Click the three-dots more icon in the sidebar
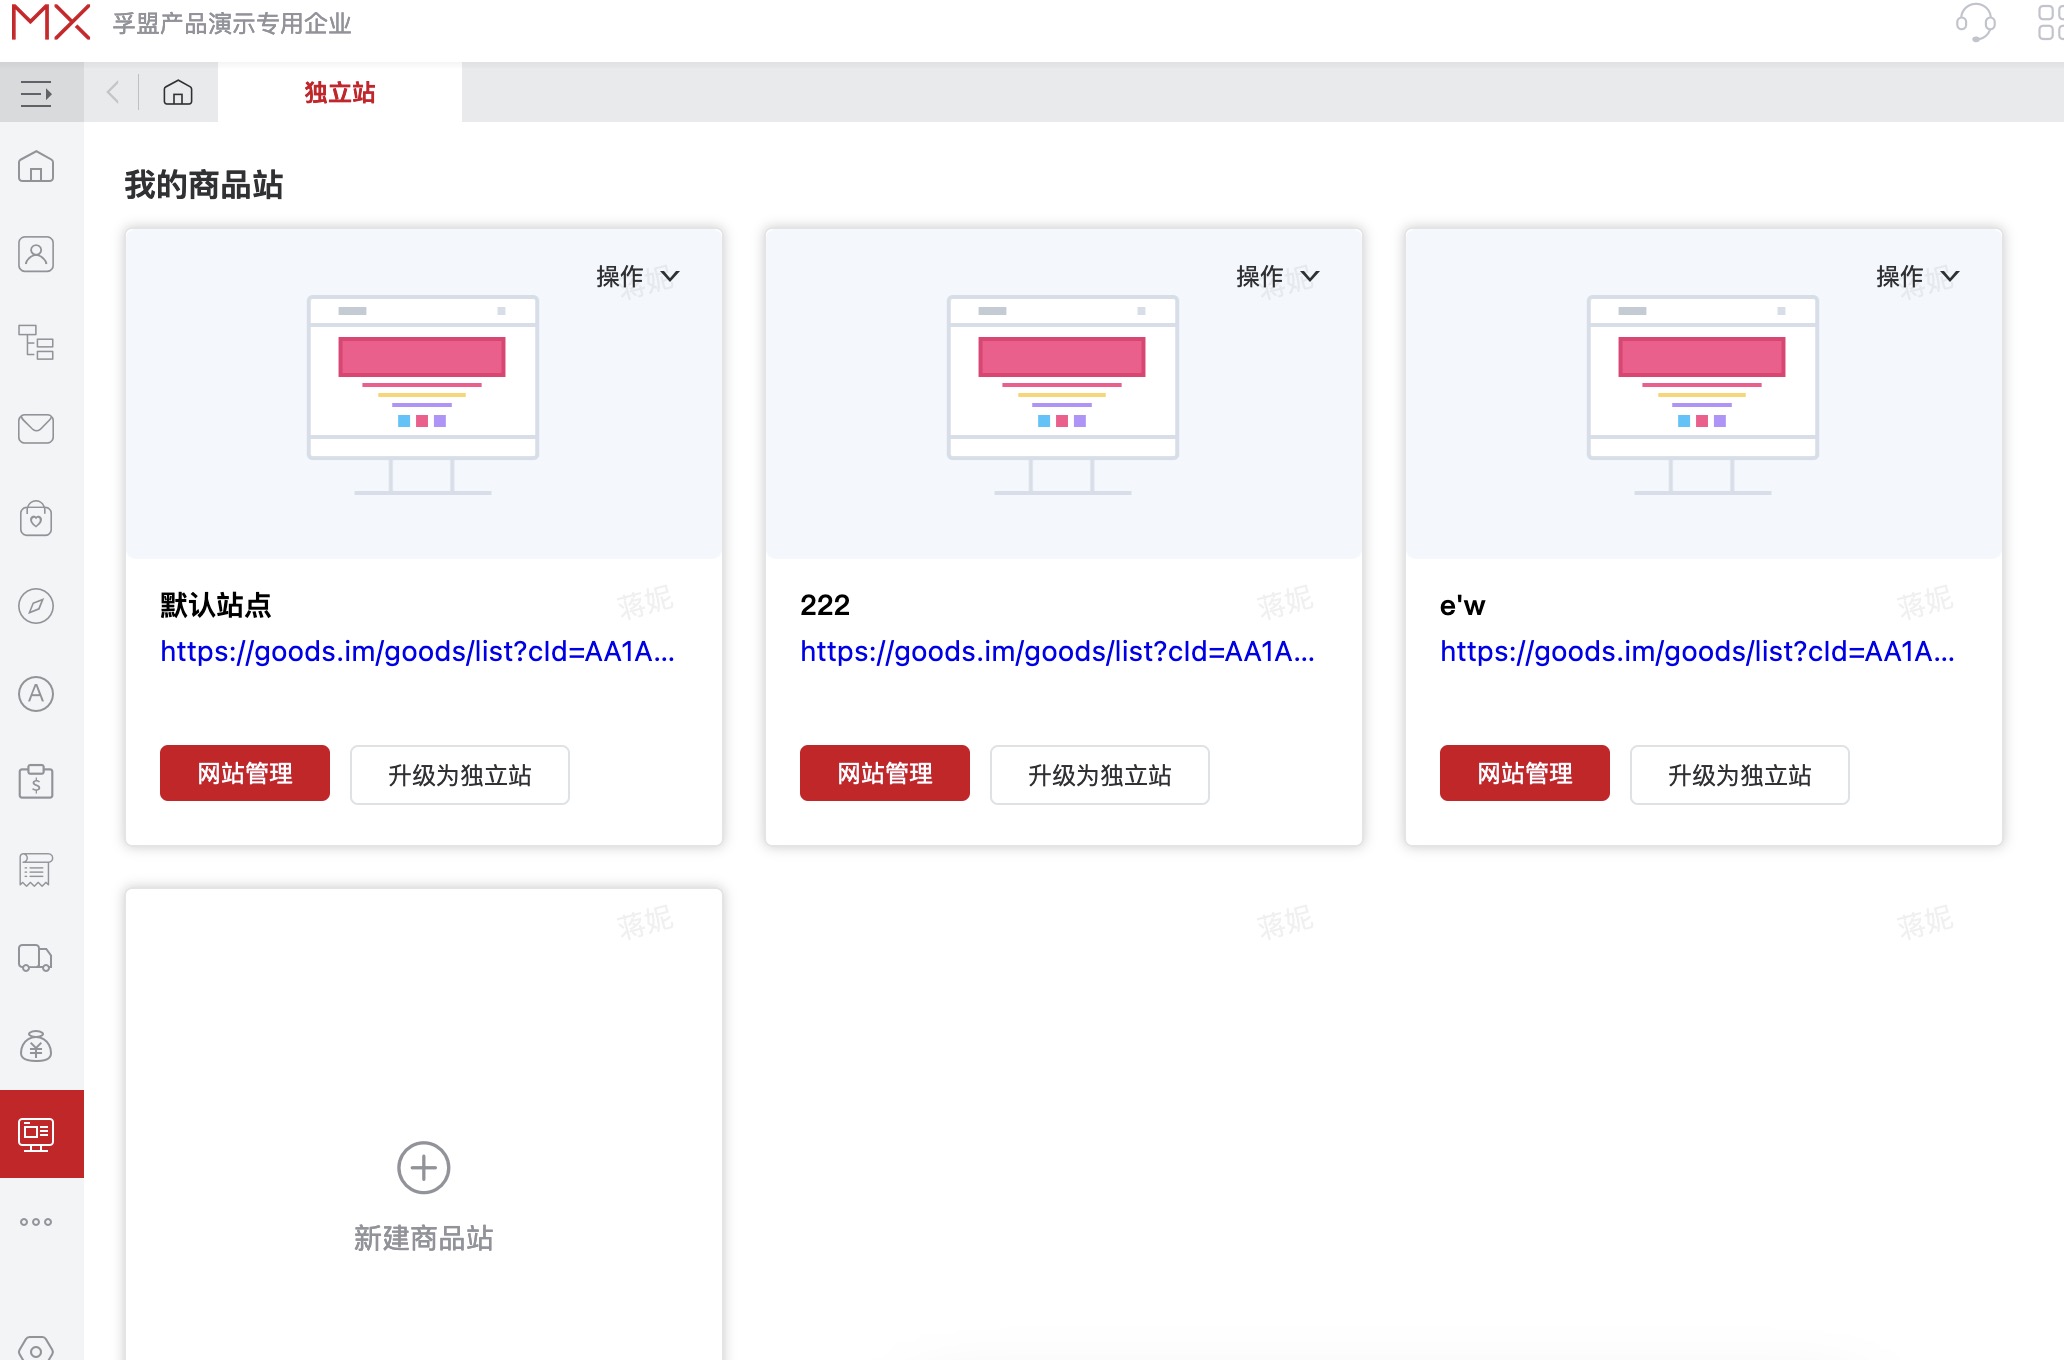The height and width of the screenshot is (1360, 2064). pos(37,1220)
